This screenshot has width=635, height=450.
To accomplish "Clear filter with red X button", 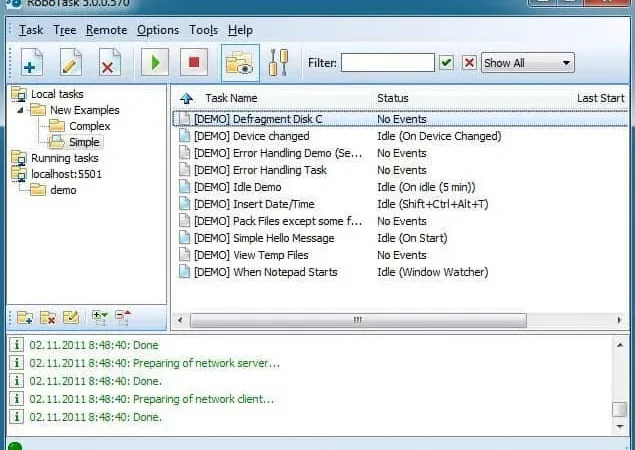I will 469,63.
